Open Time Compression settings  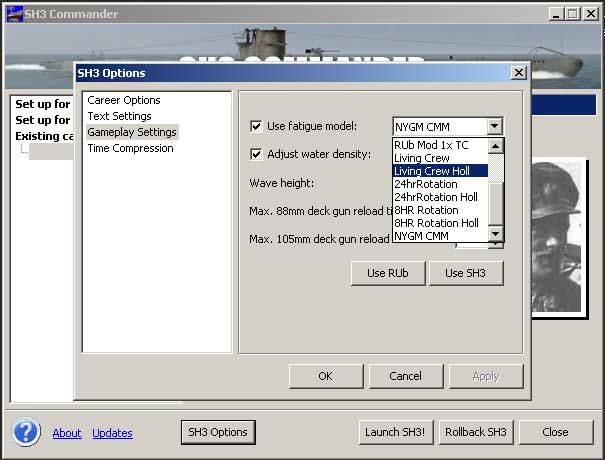coord(130,148)
